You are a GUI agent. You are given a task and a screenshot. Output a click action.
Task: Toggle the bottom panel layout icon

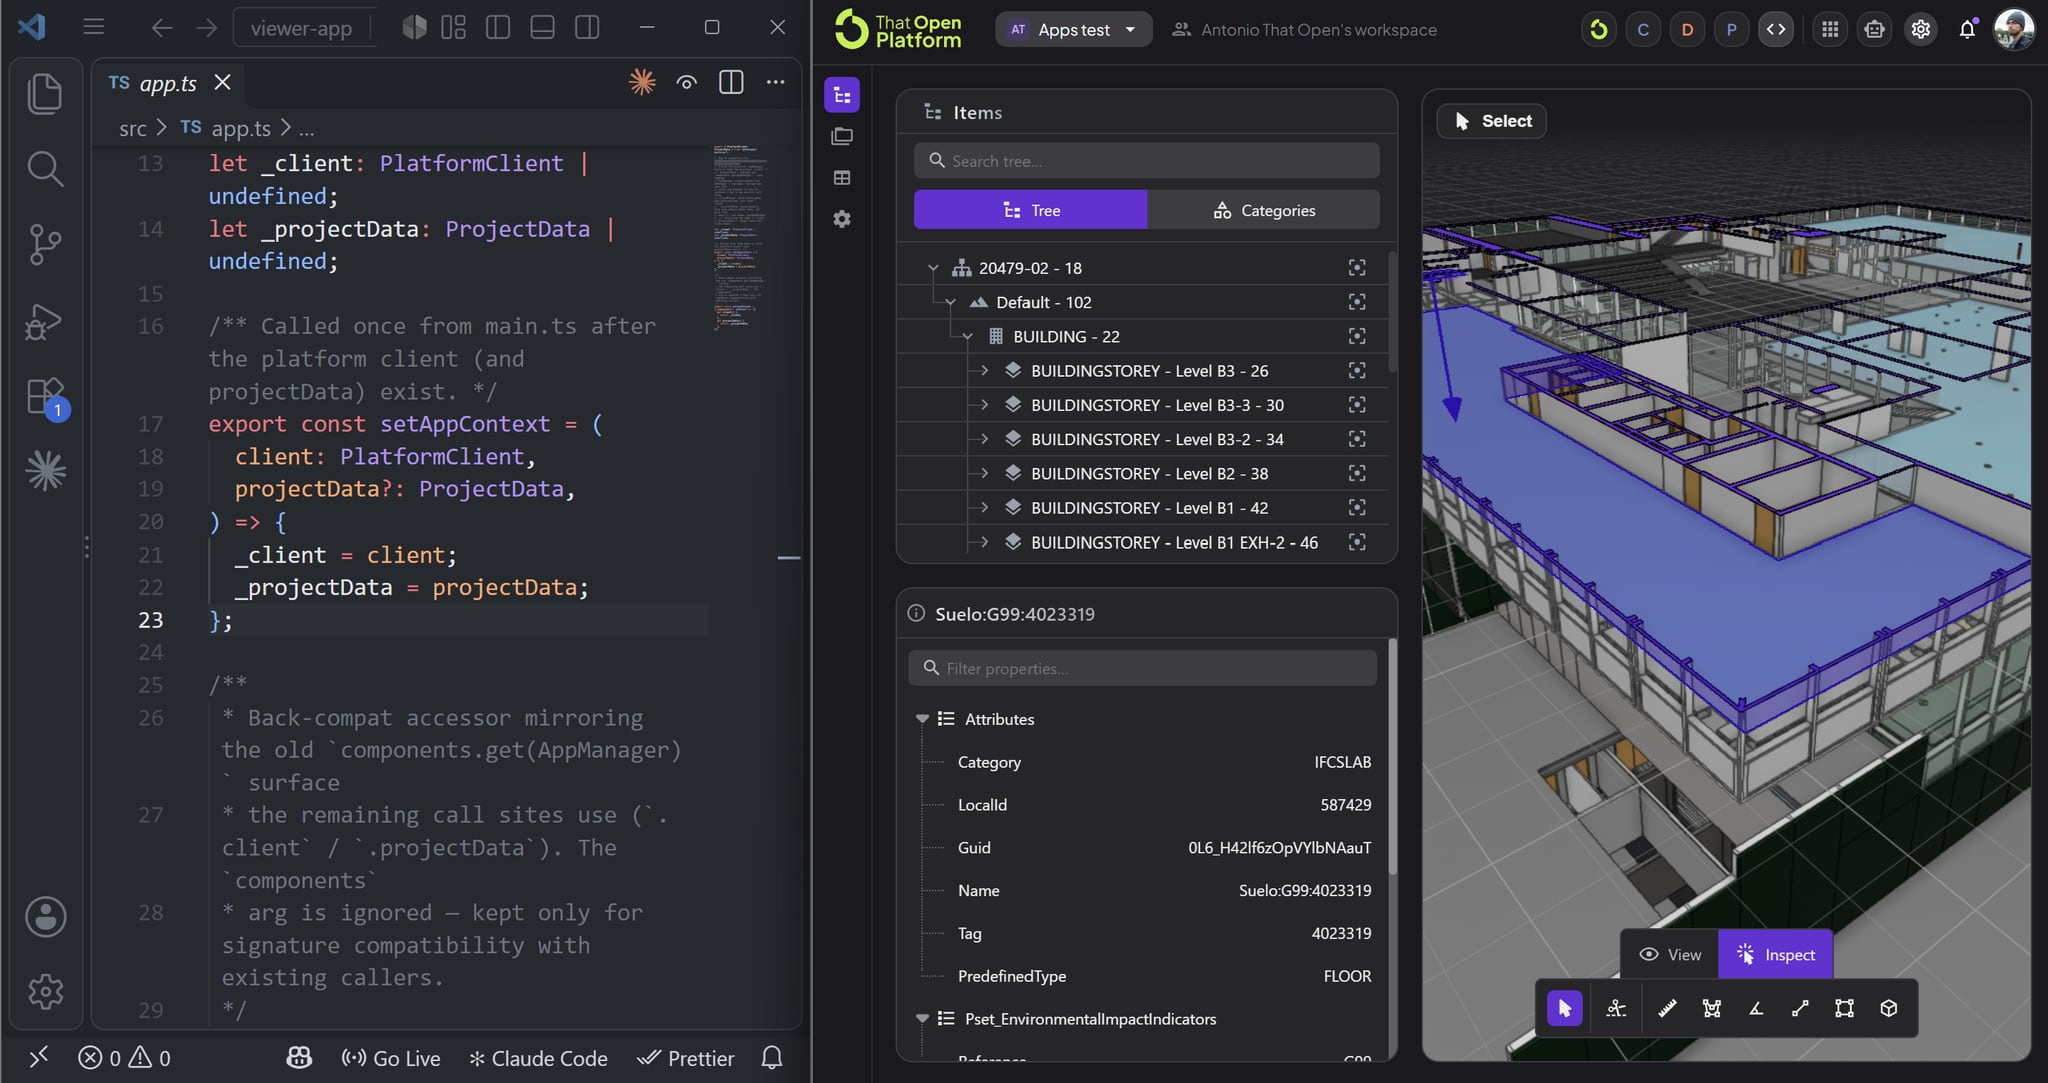coord(542,28)
